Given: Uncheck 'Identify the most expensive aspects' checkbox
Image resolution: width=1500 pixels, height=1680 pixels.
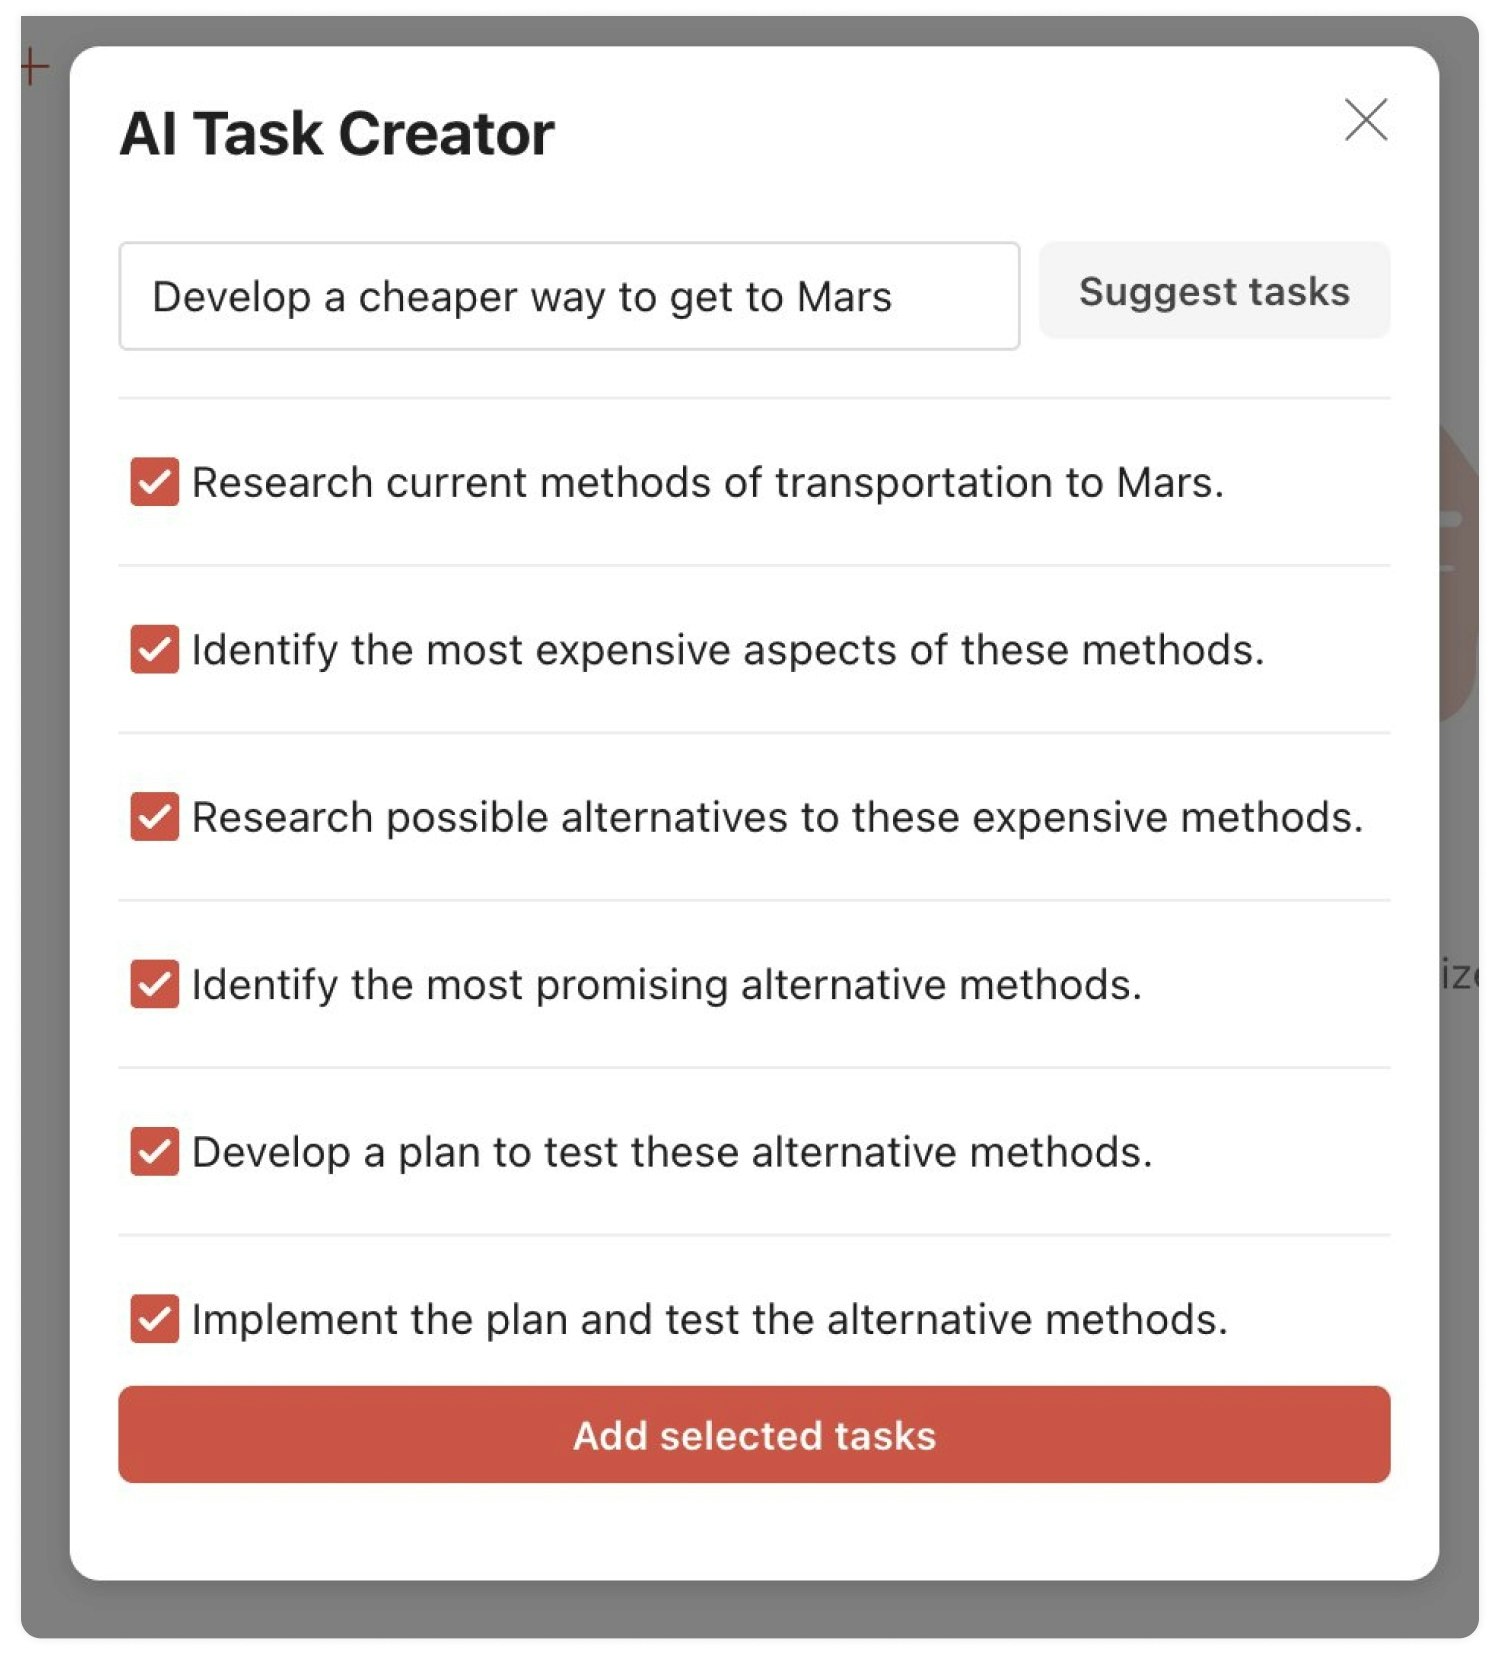Looking at the screenshot, I should tap(155, 649).
